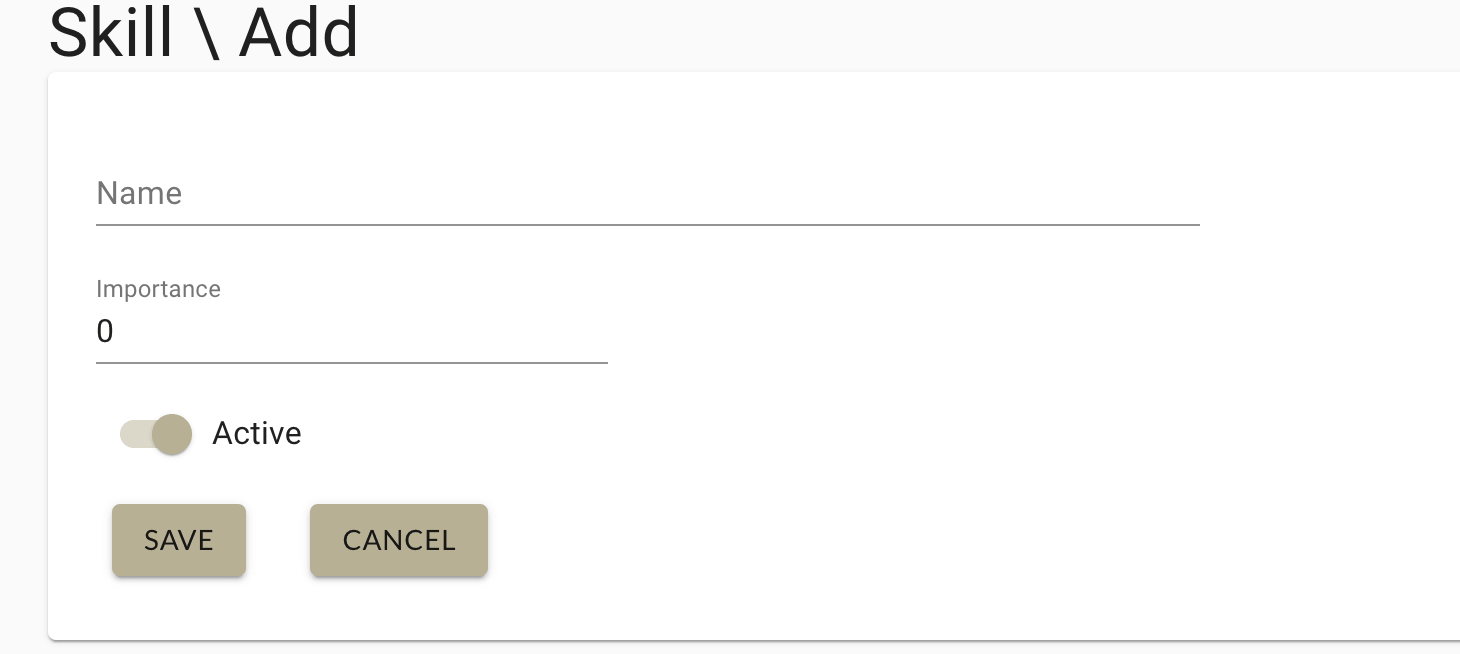The height and width of the screenshot is (654, 1460).
Task: Click the Active label text
Action: click(x=256, y=434)
